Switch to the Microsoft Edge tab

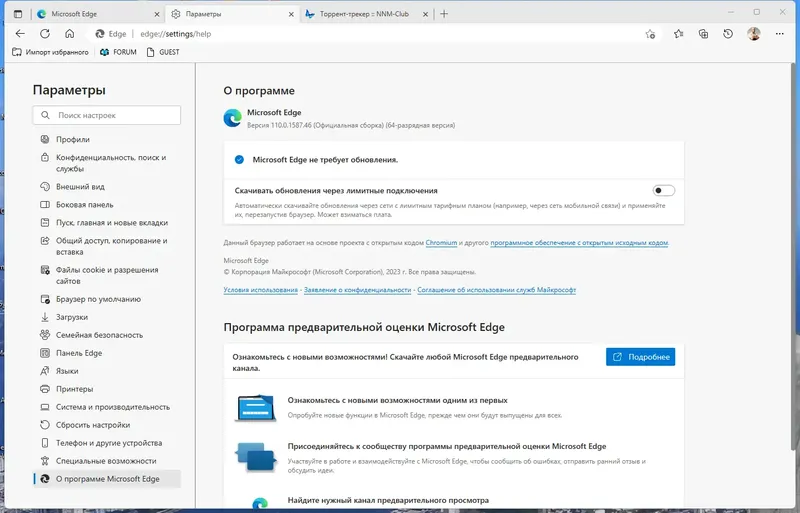coord(98,14)
